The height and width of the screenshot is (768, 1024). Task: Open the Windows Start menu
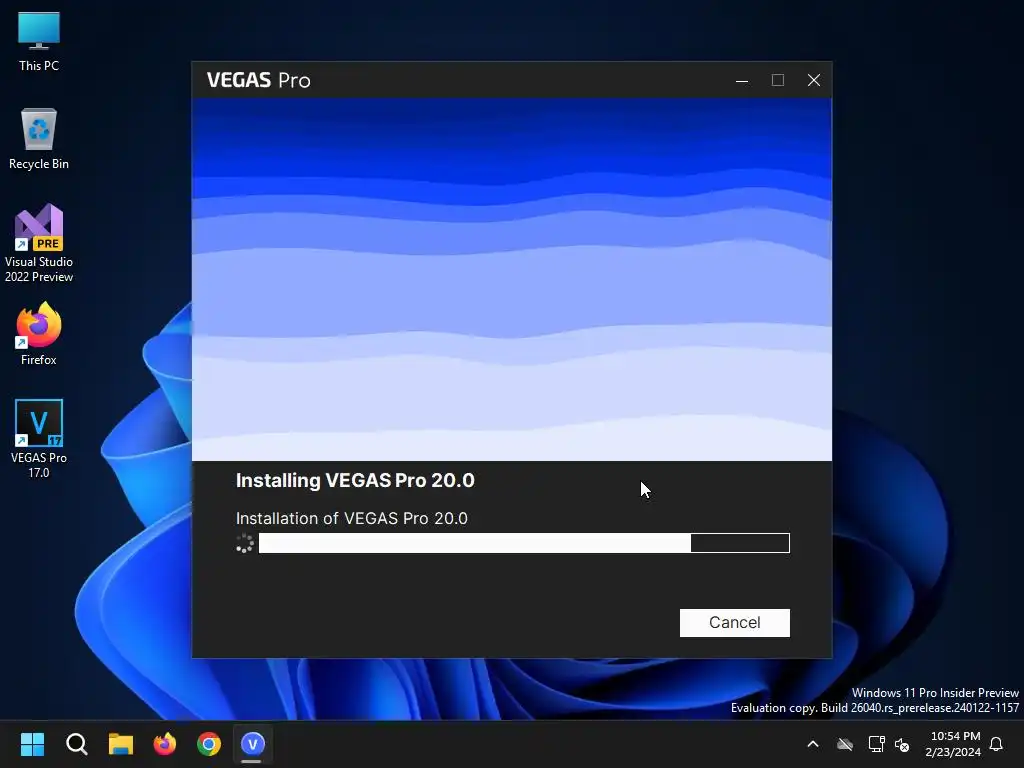click(32, 744)
